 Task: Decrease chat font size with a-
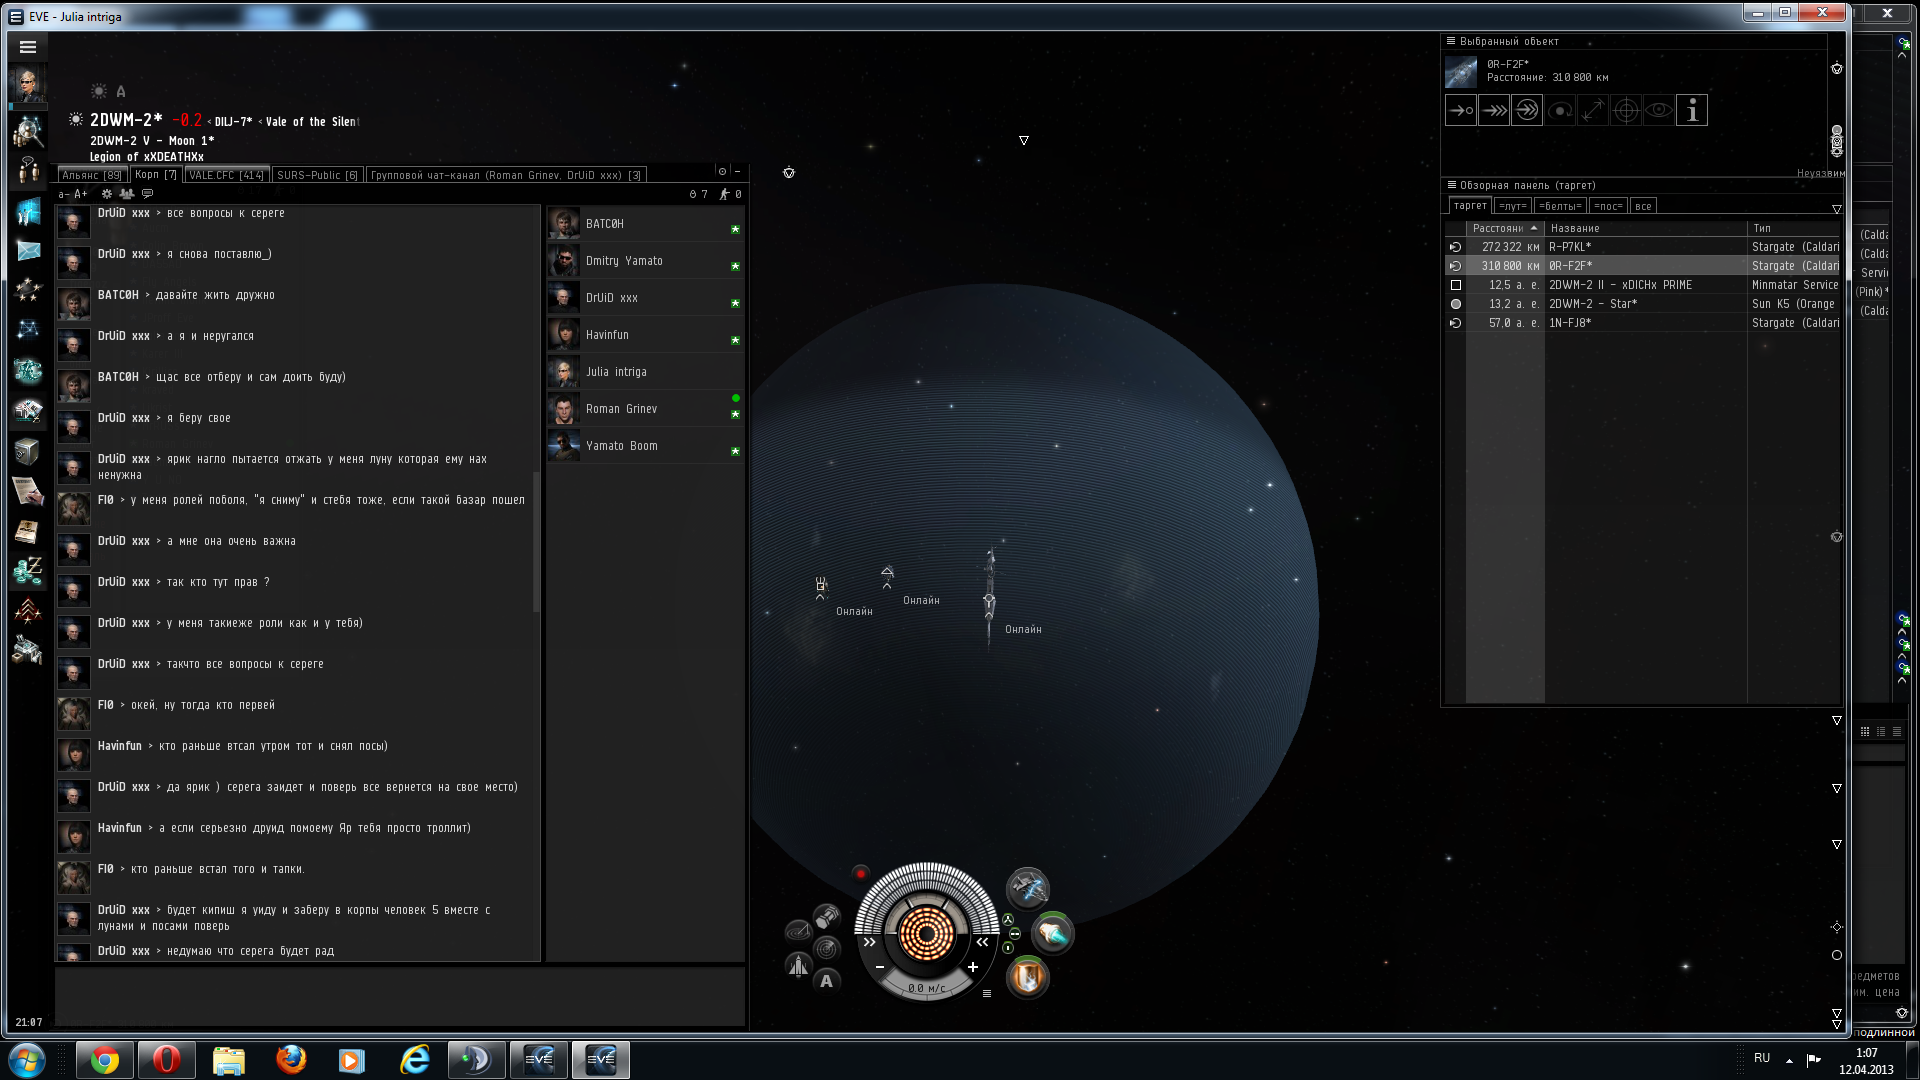64,194
